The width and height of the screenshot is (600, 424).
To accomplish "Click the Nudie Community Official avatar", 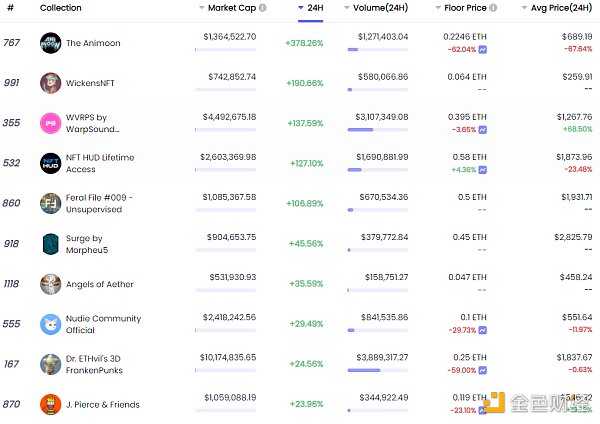I will pos(51,324).
